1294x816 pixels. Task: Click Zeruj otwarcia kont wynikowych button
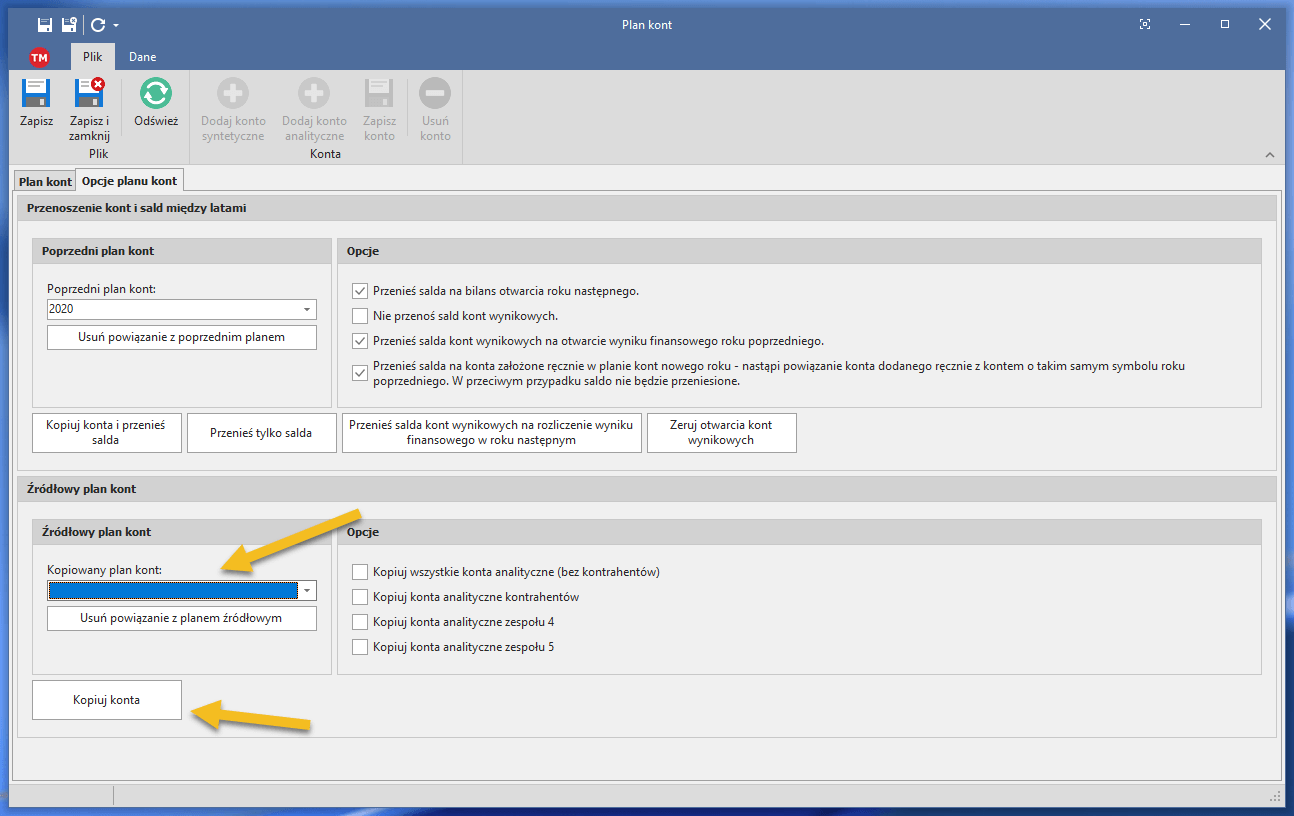[722, 432]
